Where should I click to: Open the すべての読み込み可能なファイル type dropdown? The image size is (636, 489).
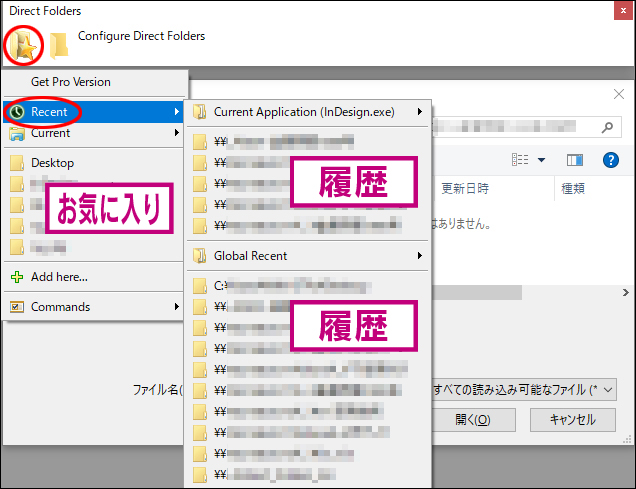click(x=524, y=390)
